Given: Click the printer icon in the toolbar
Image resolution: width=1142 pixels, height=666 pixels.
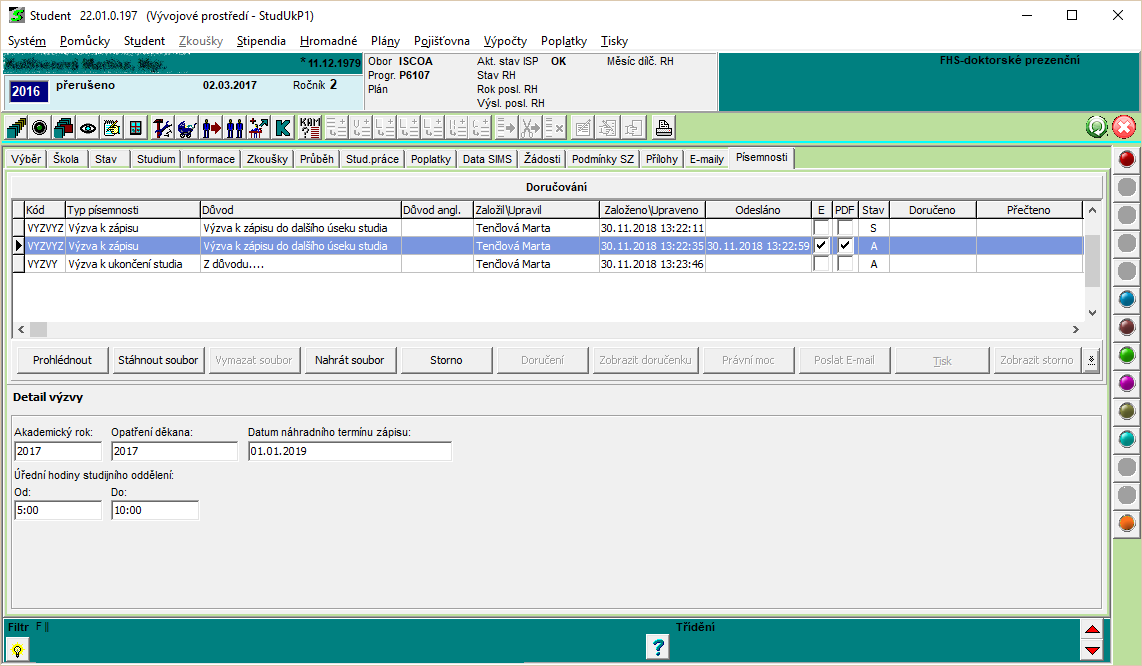Looking at the screenshot, I should coord(663,128).
